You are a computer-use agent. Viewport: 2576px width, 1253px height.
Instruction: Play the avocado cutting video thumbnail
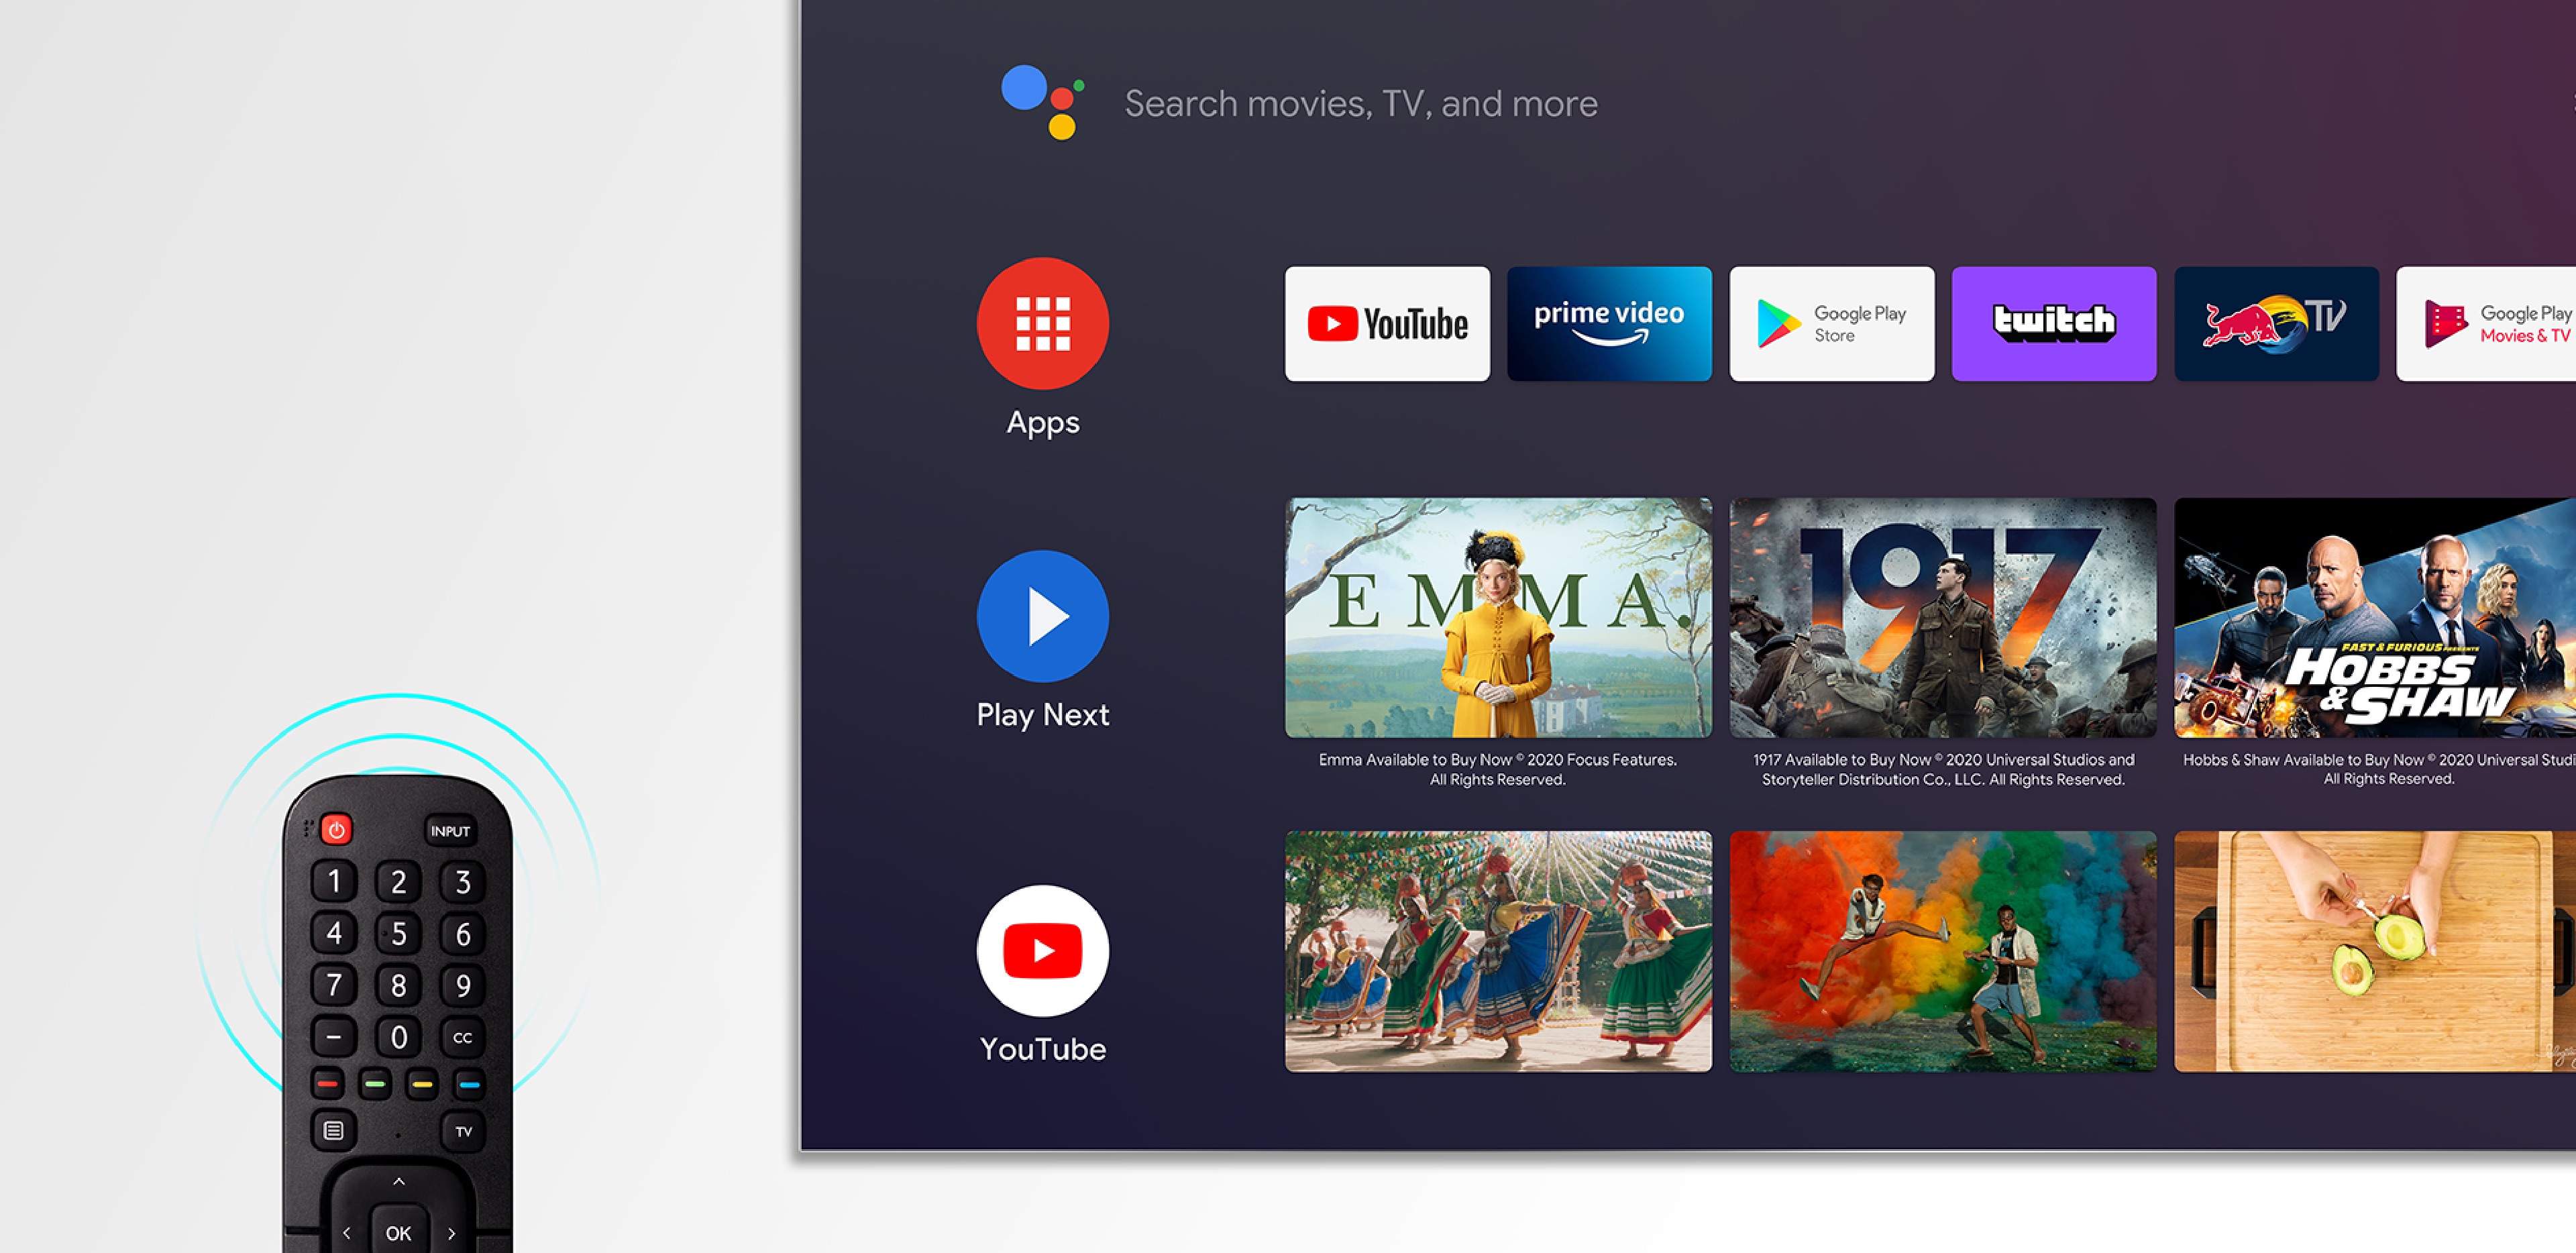(2375, 951)
